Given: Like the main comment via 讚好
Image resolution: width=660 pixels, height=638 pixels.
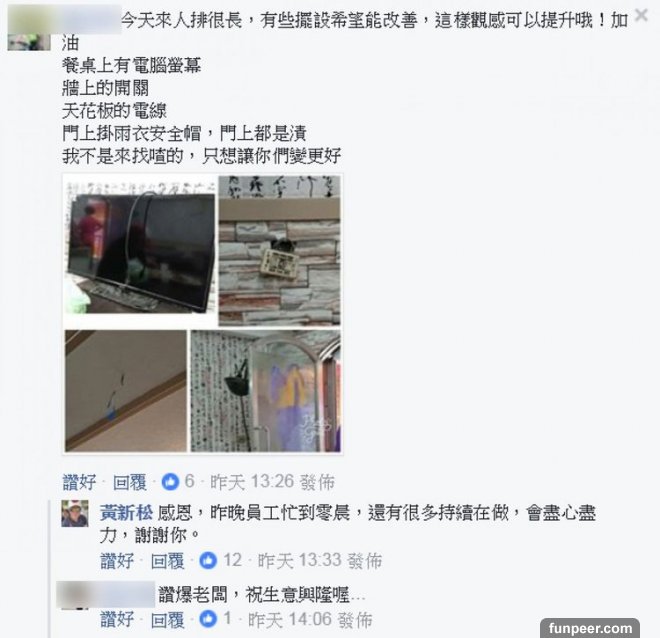Looking at the screenshot, I should (x=79, y=482).
